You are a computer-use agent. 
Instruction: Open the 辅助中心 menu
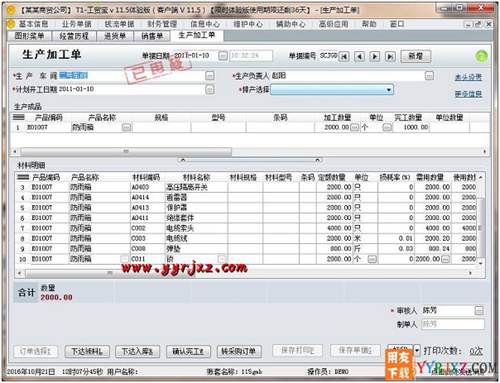[291, 24]
